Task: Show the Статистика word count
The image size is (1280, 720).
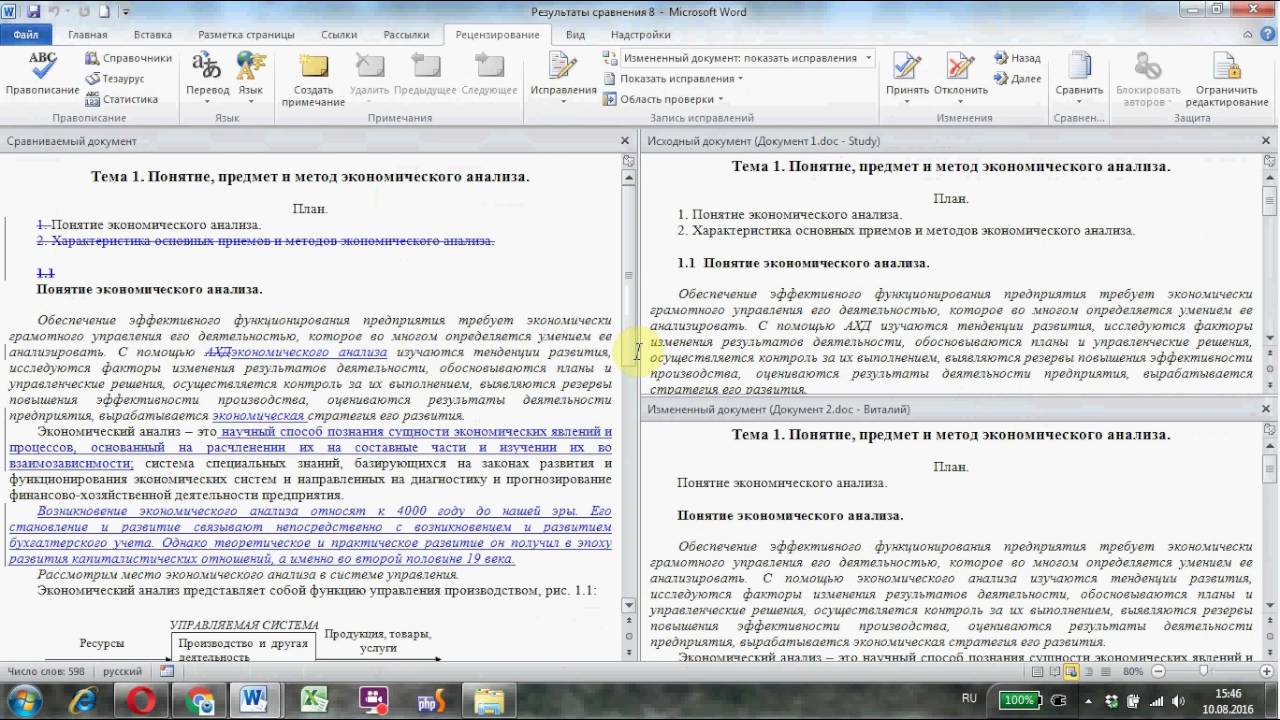Action: click(121, 99)
